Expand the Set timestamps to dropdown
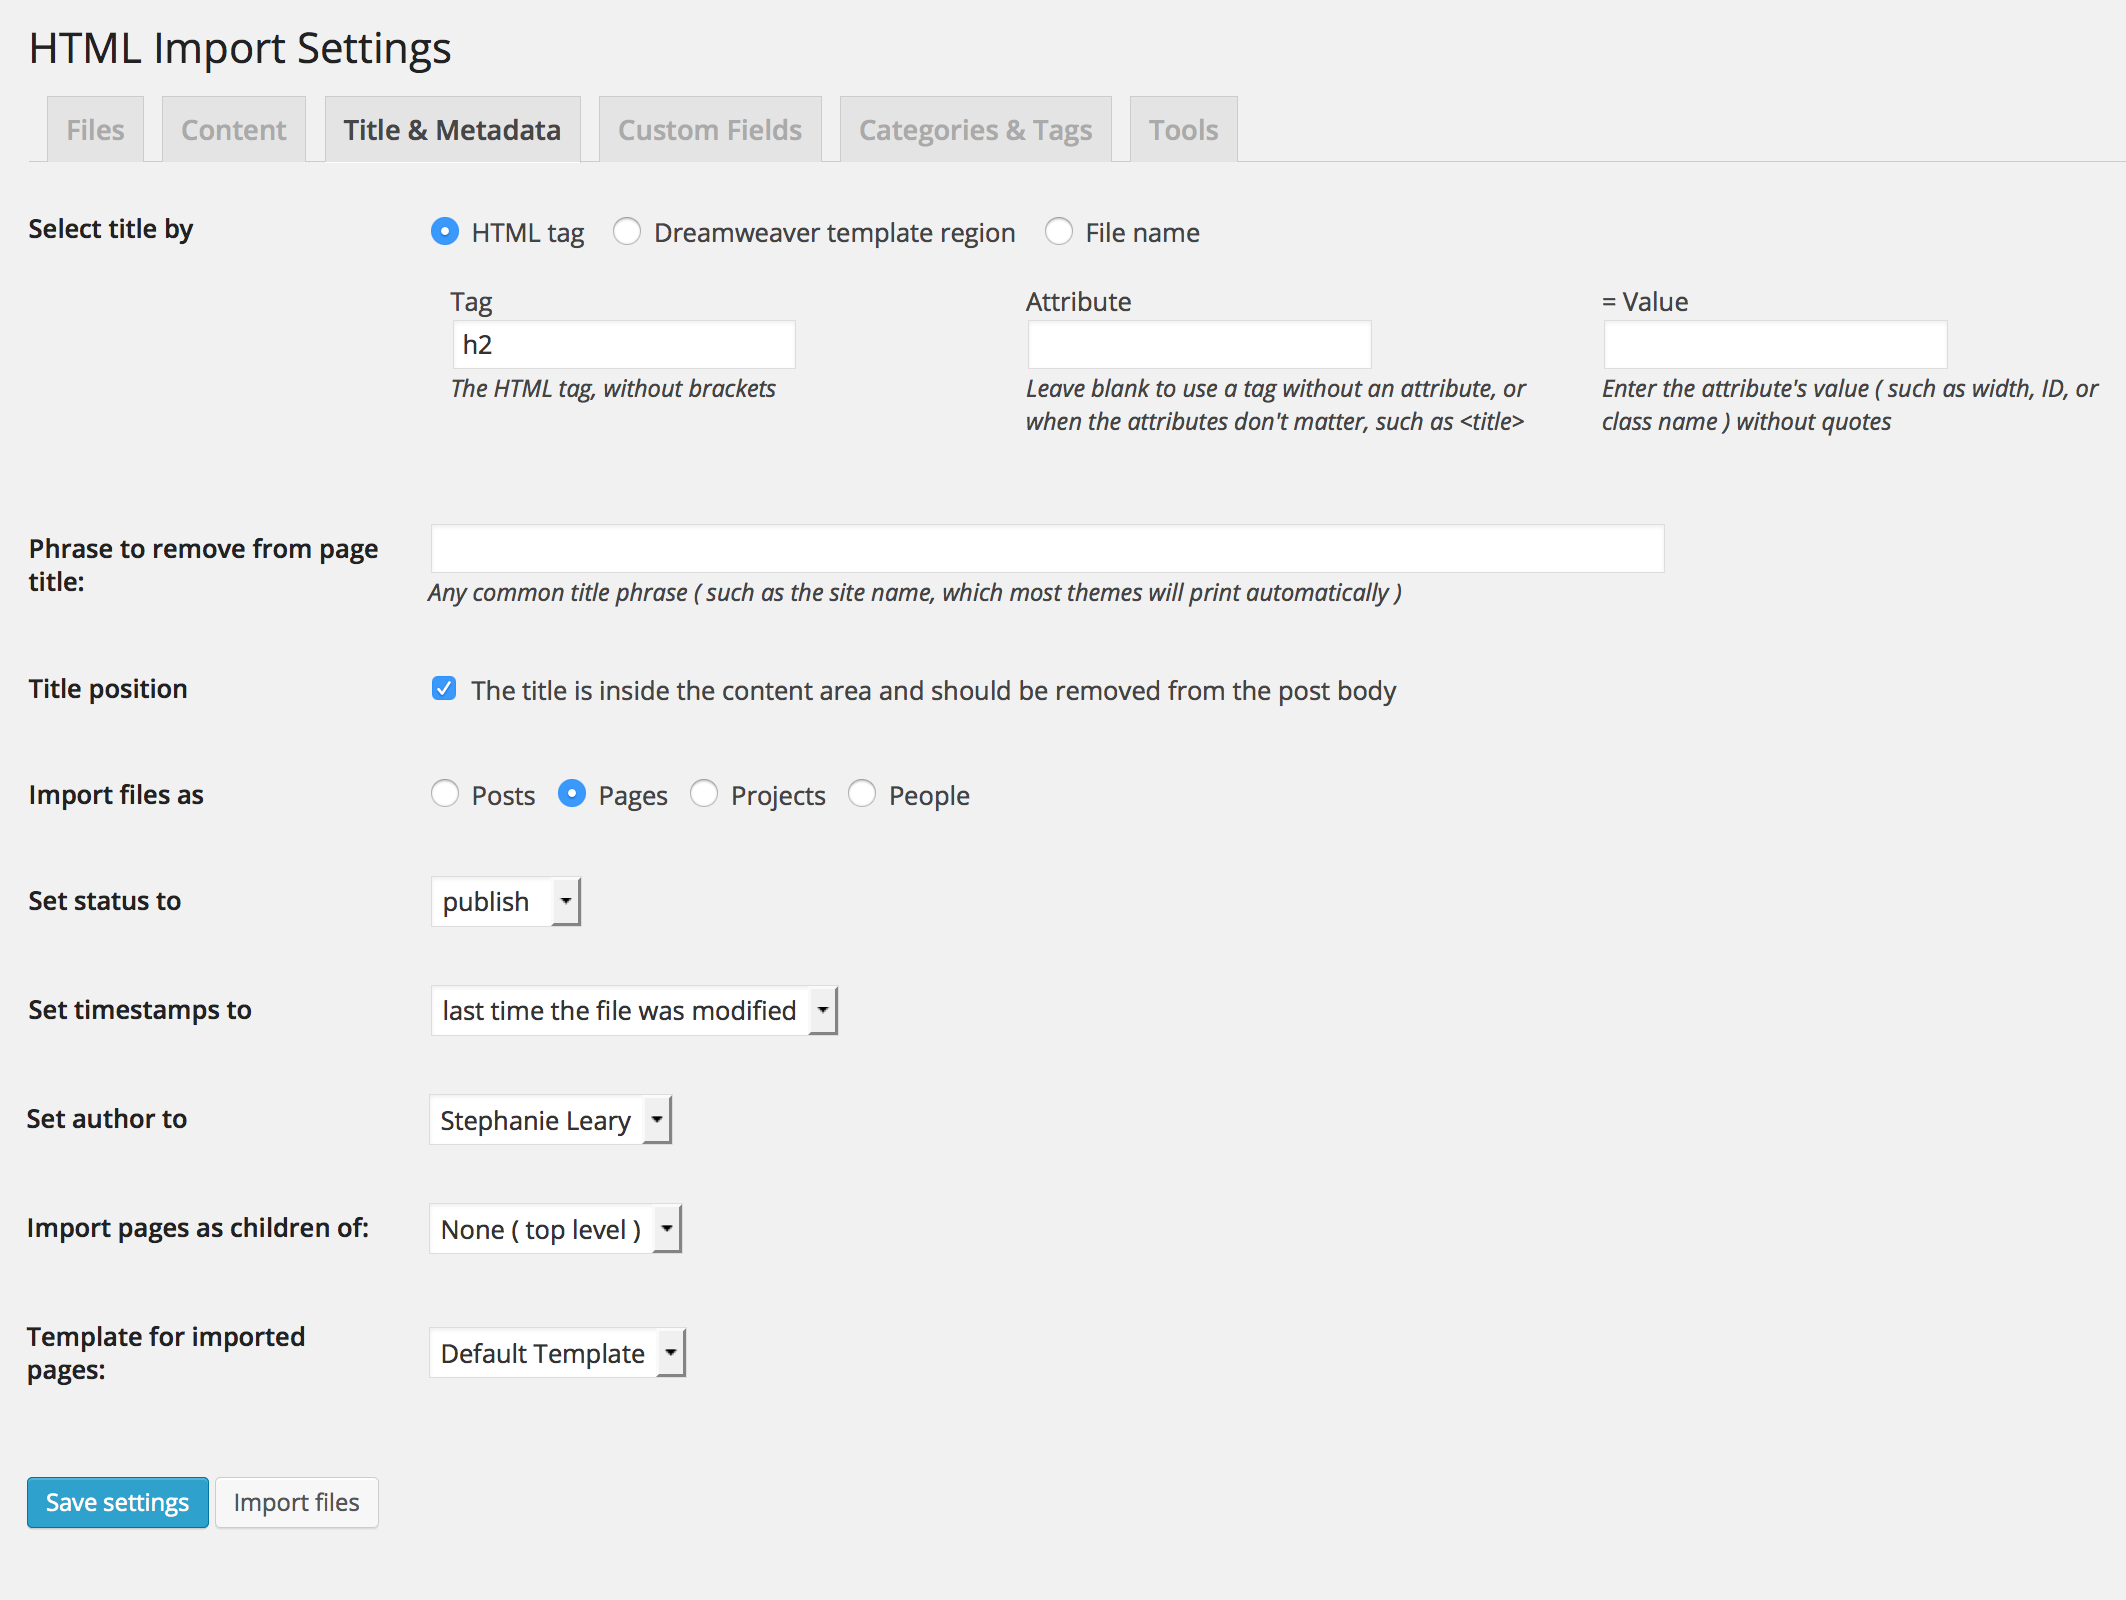Screen dimensions: 2126x1600 coord(822,1010)
